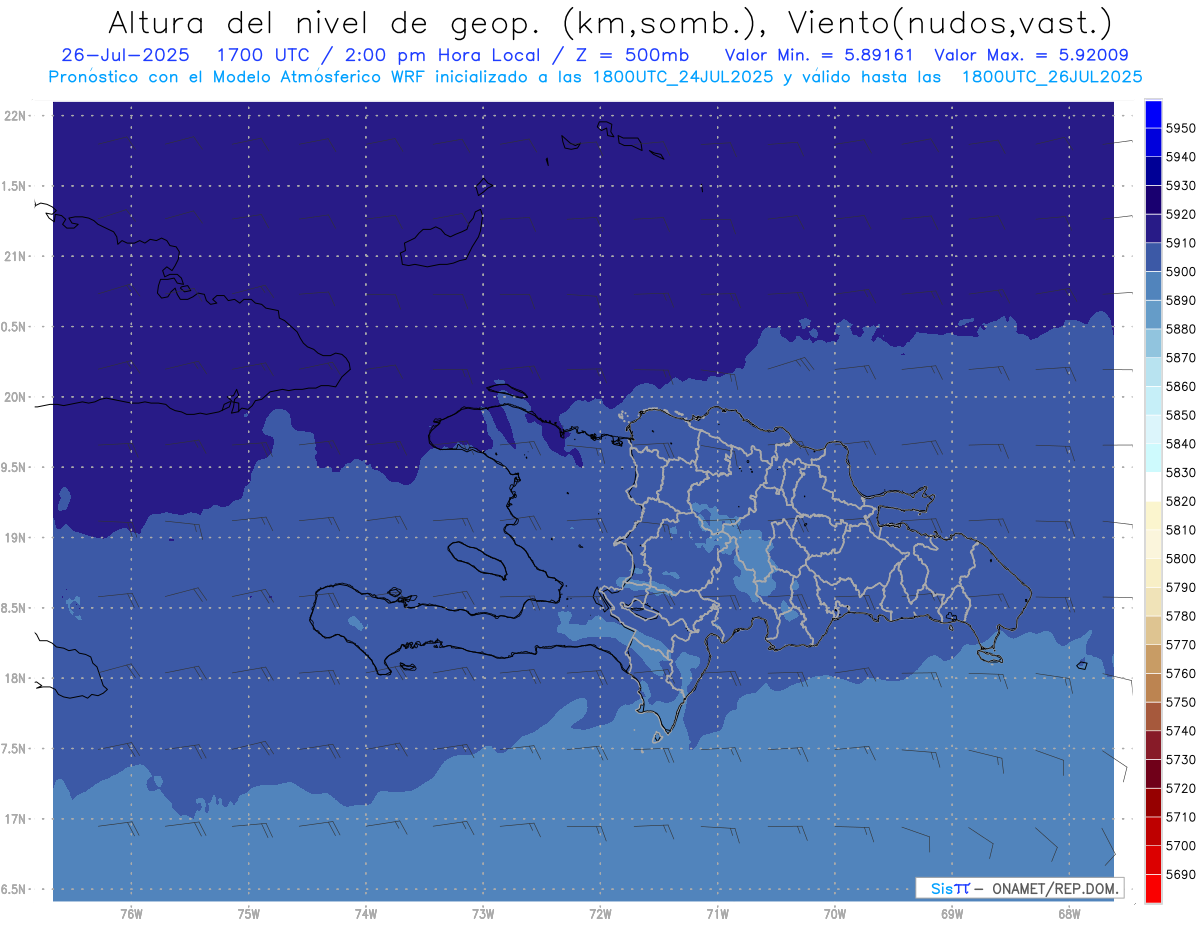Click the legend value 5770
The height and width of the screenshot is (927, 1200).
coord(1180,645)
